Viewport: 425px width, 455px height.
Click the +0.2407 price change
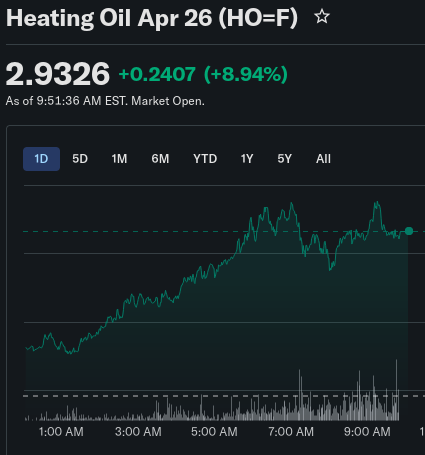click(157, 74)
